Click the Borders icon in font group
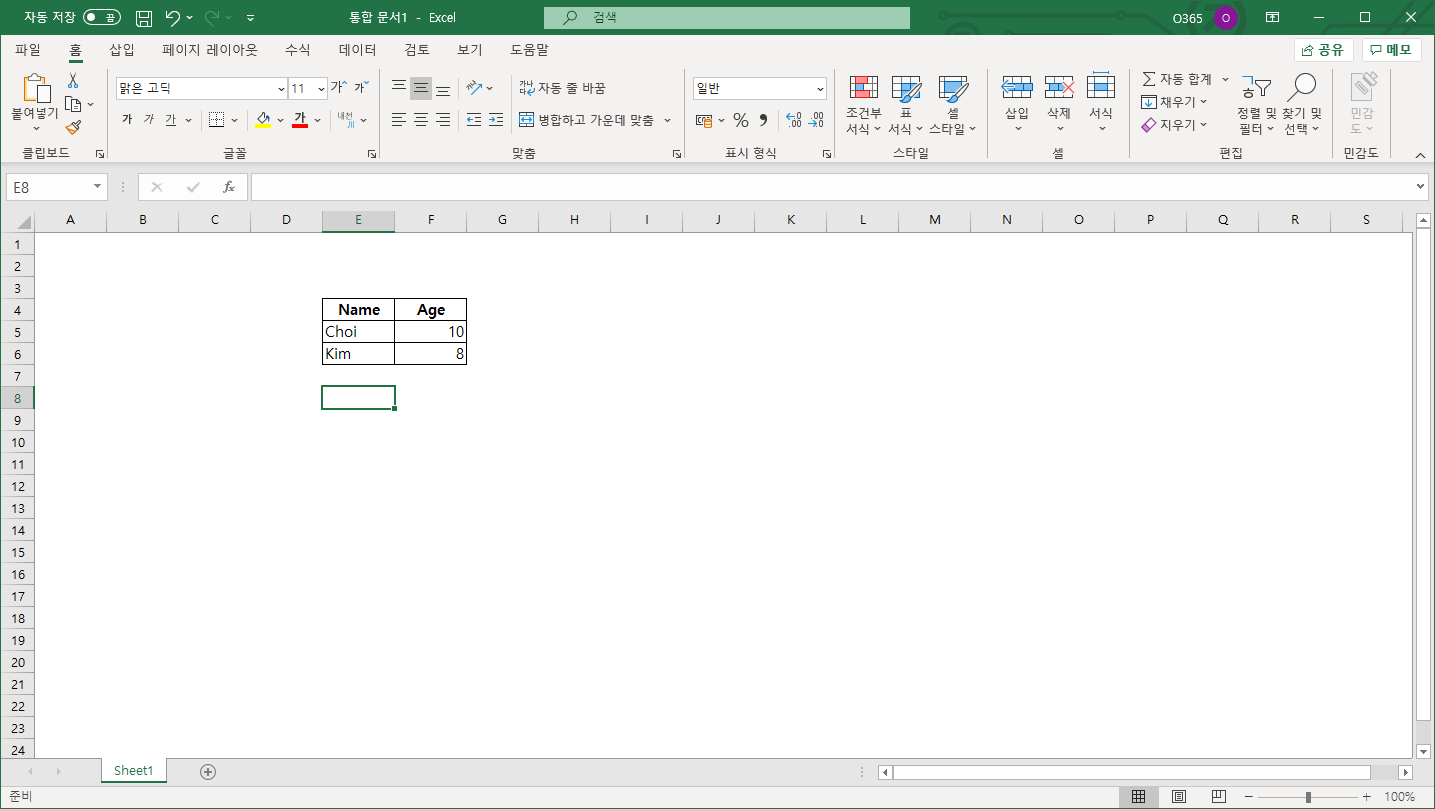The image size is (1435, 809). pos(216,120)
